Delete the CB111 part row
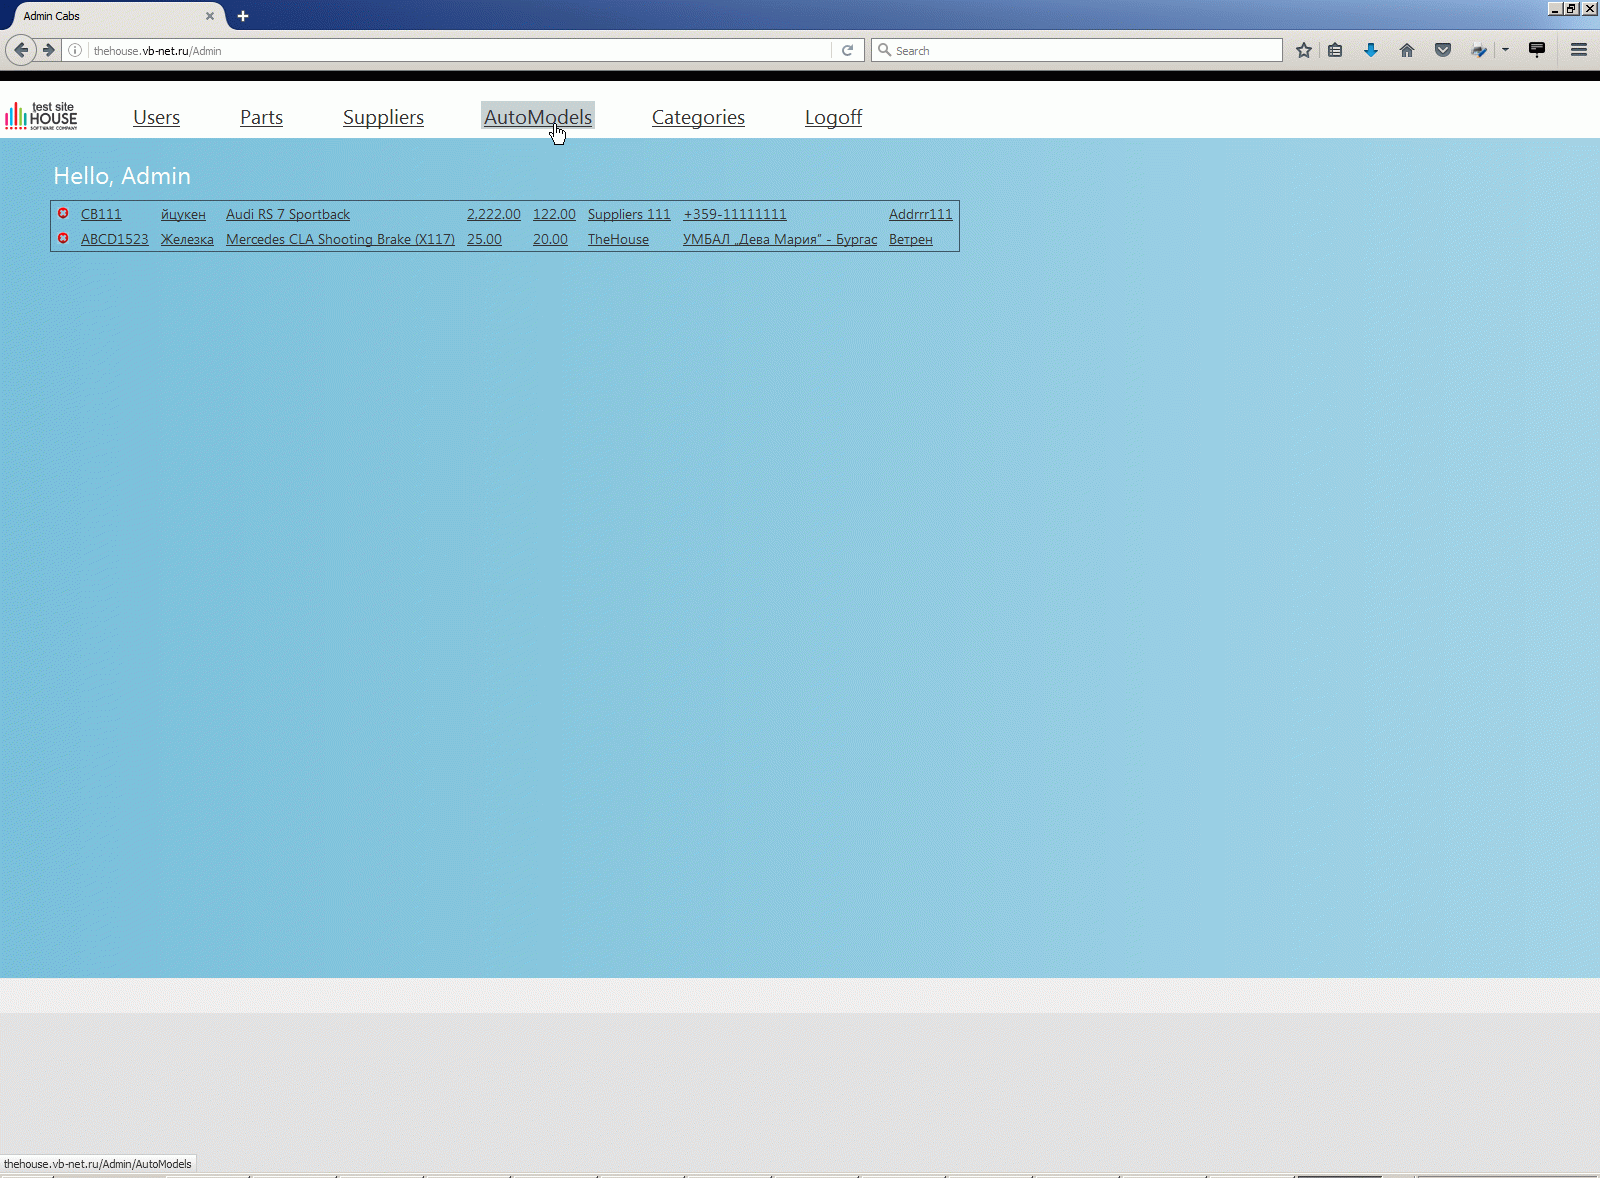The image size is (1600, 1178). 63,213
